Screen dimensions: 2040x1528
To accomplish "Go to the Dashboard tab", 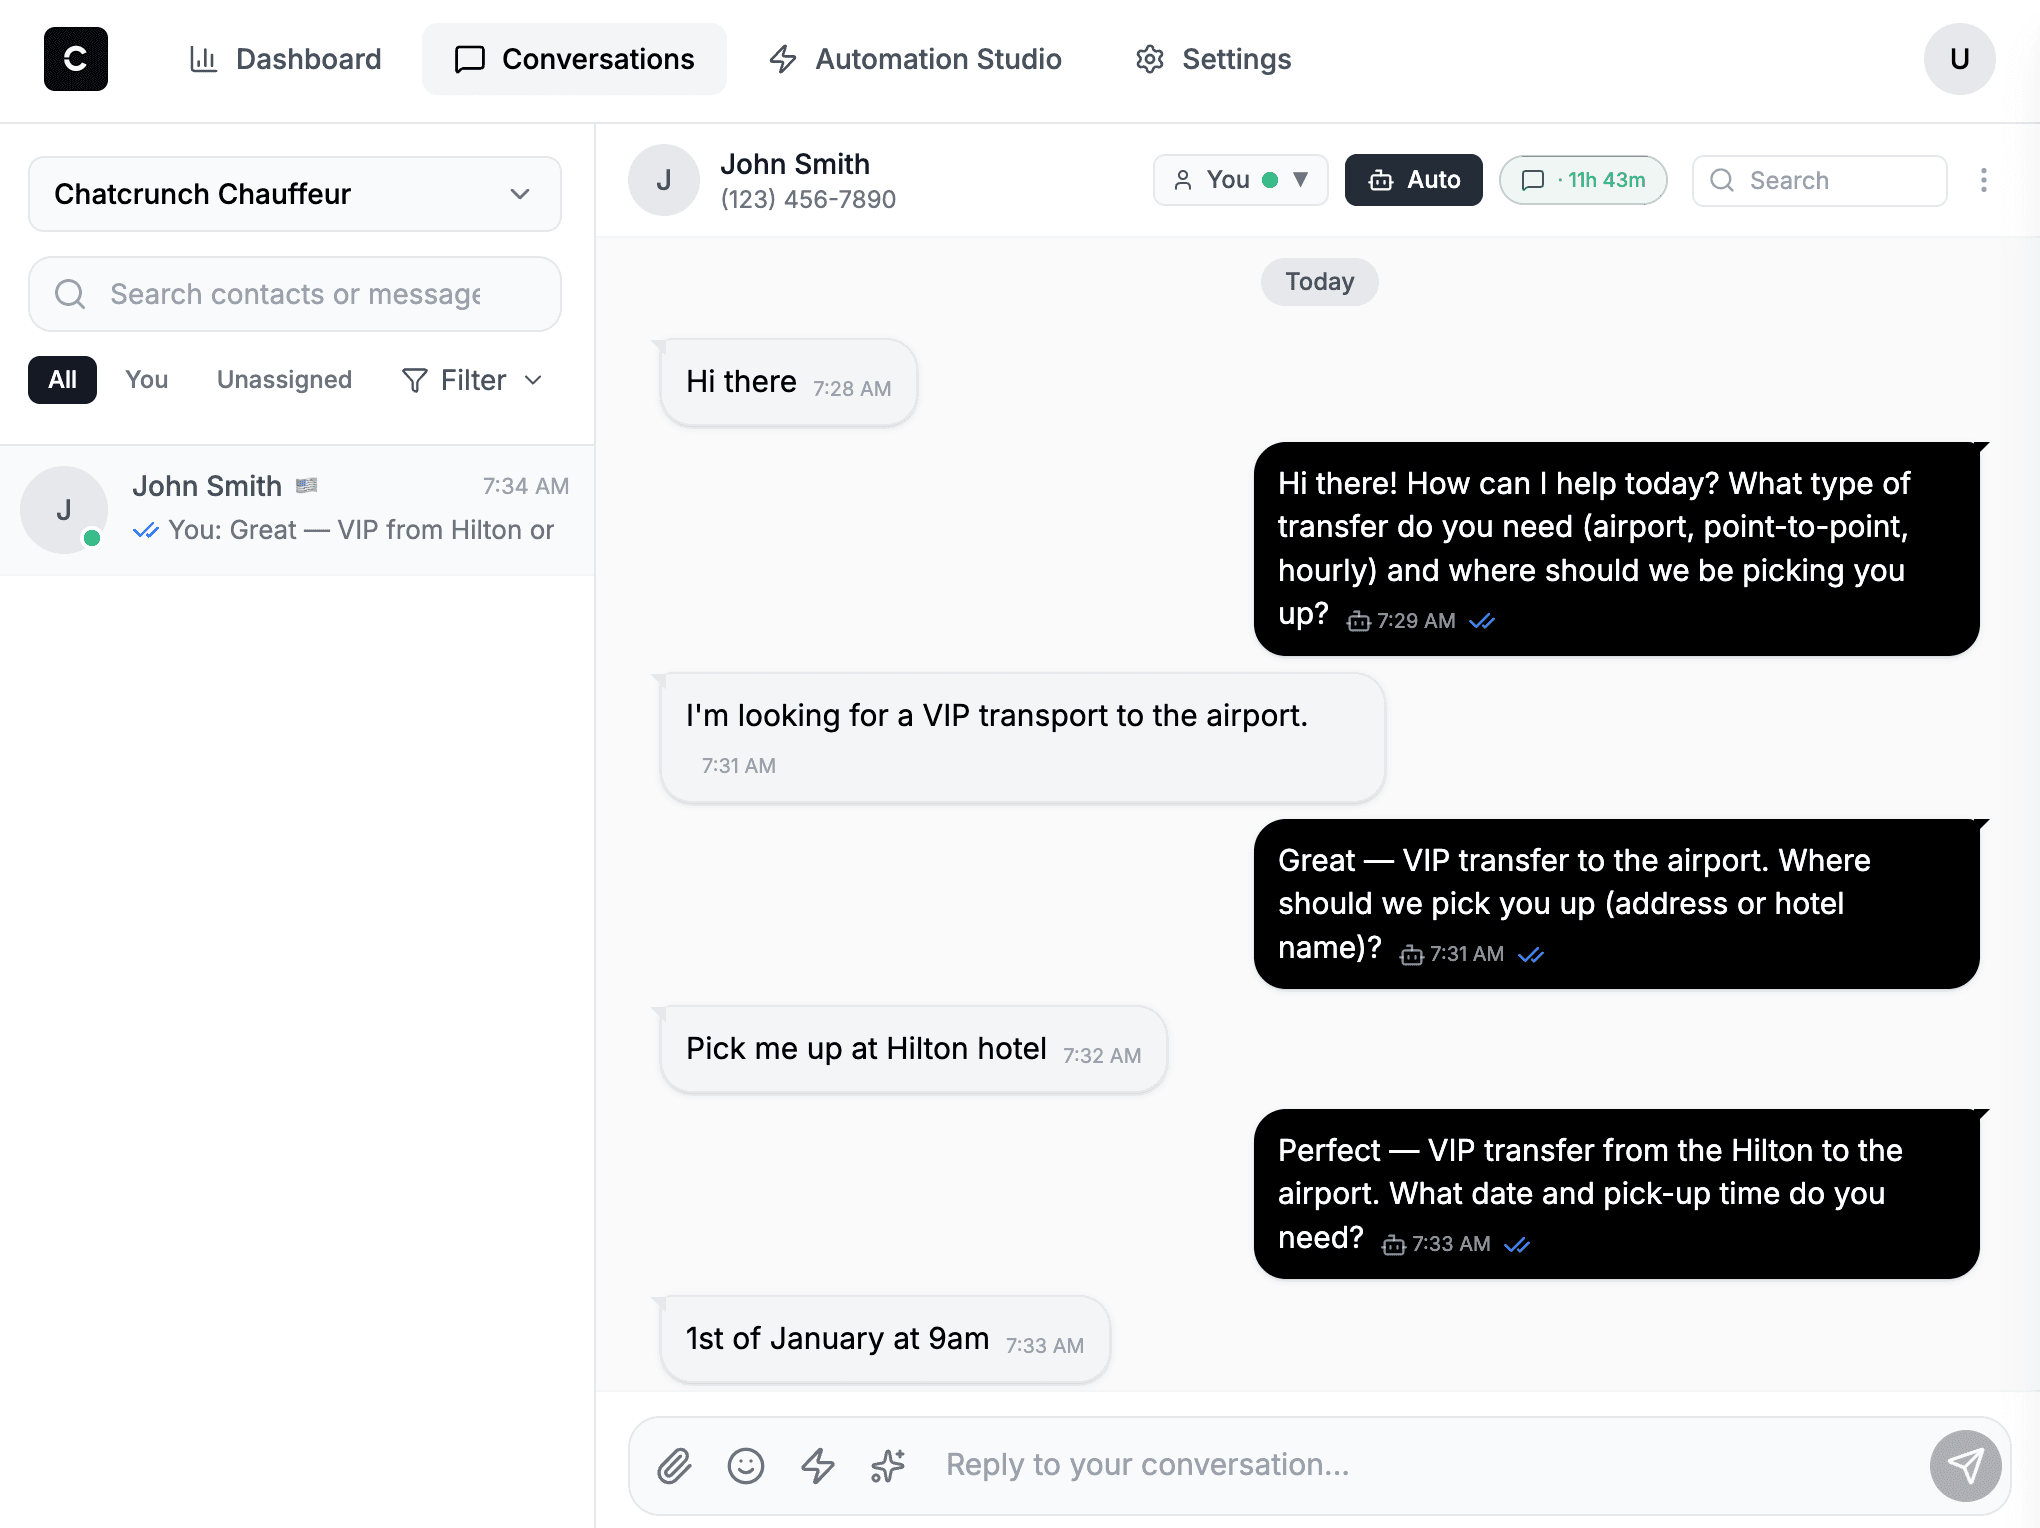I will tap(286, 59).
